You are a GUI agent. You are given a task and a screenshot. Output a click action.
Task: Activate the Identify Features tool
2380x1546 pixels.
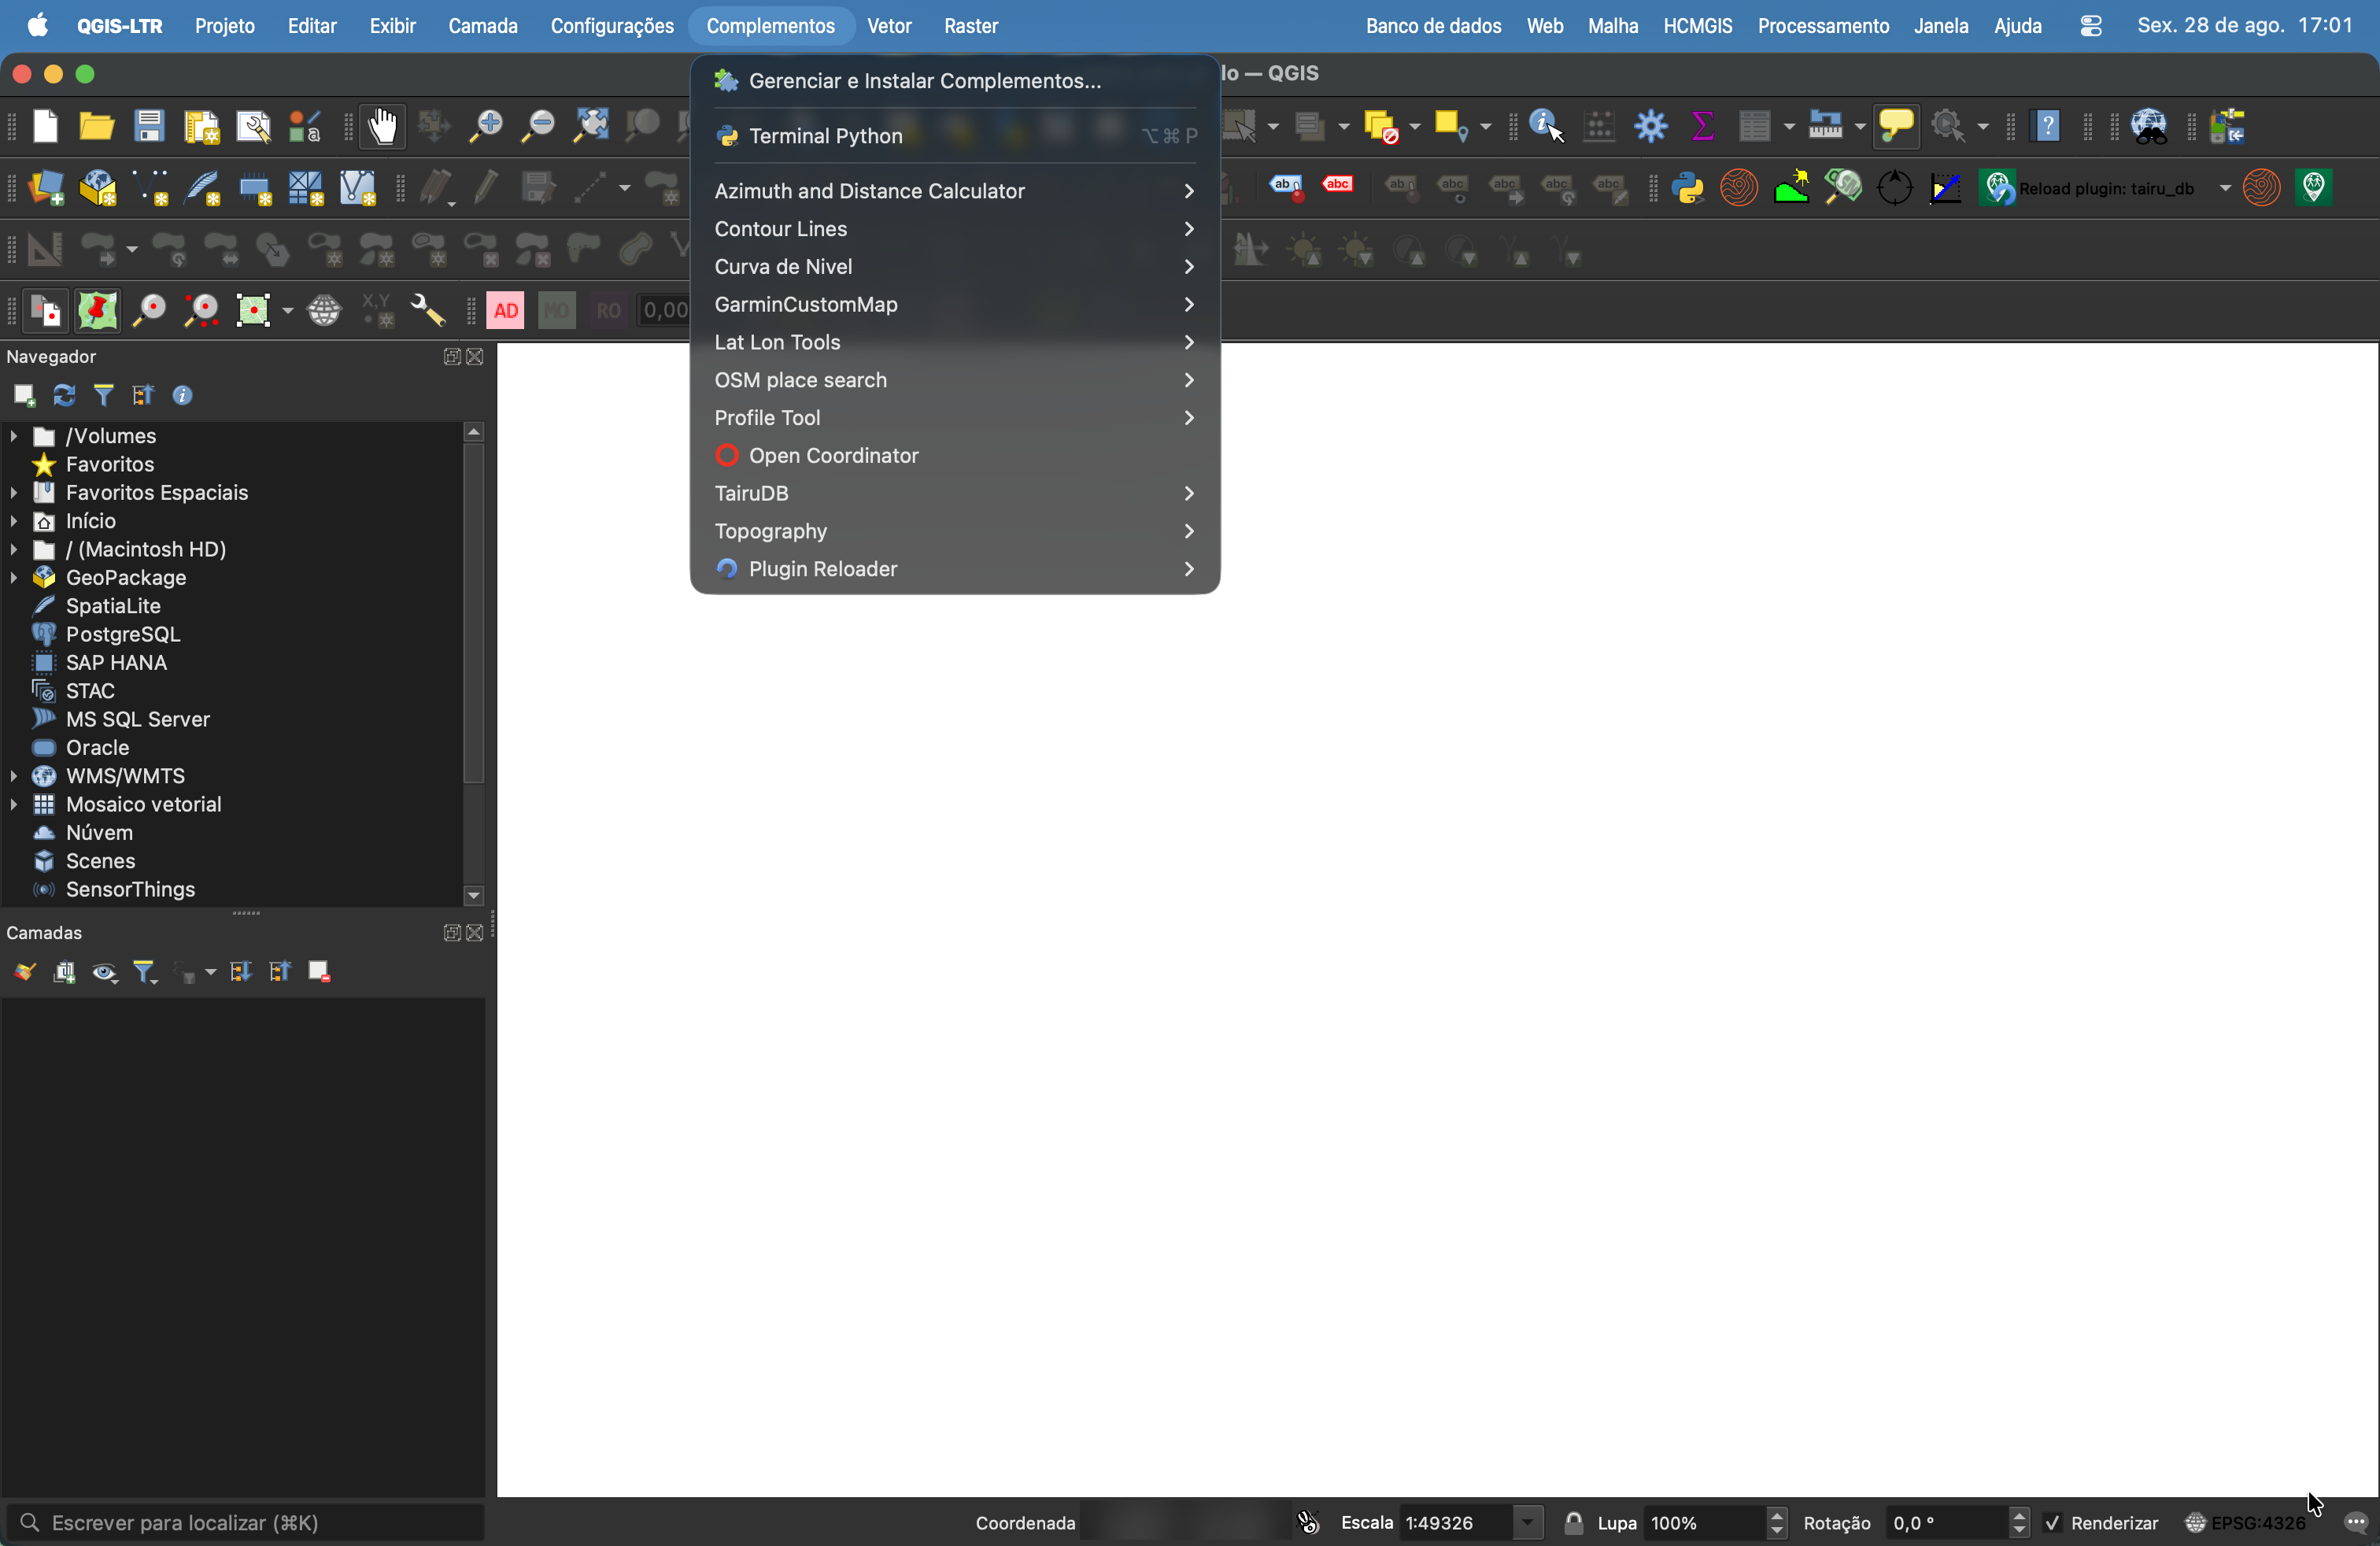click(1546, 126)
